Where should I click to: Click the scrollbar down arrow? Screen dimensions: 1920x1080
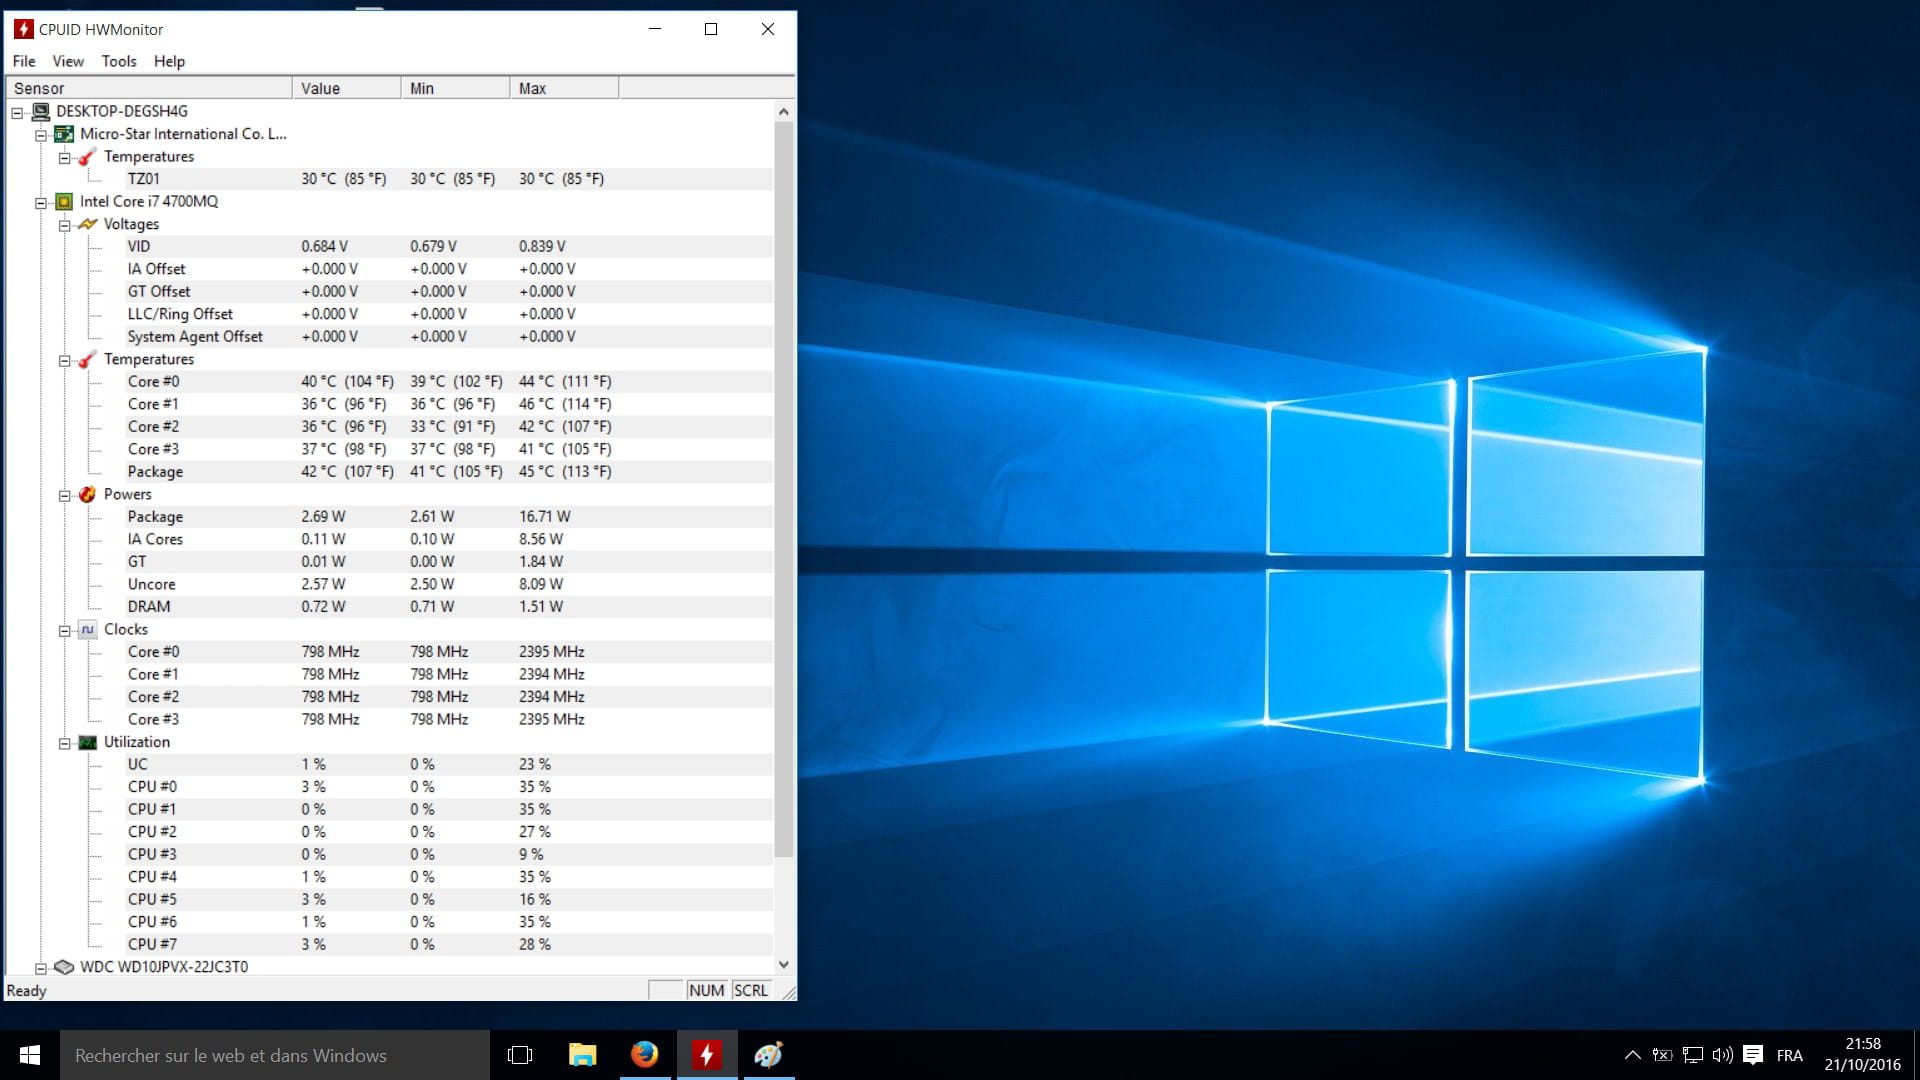click(784, 964)
